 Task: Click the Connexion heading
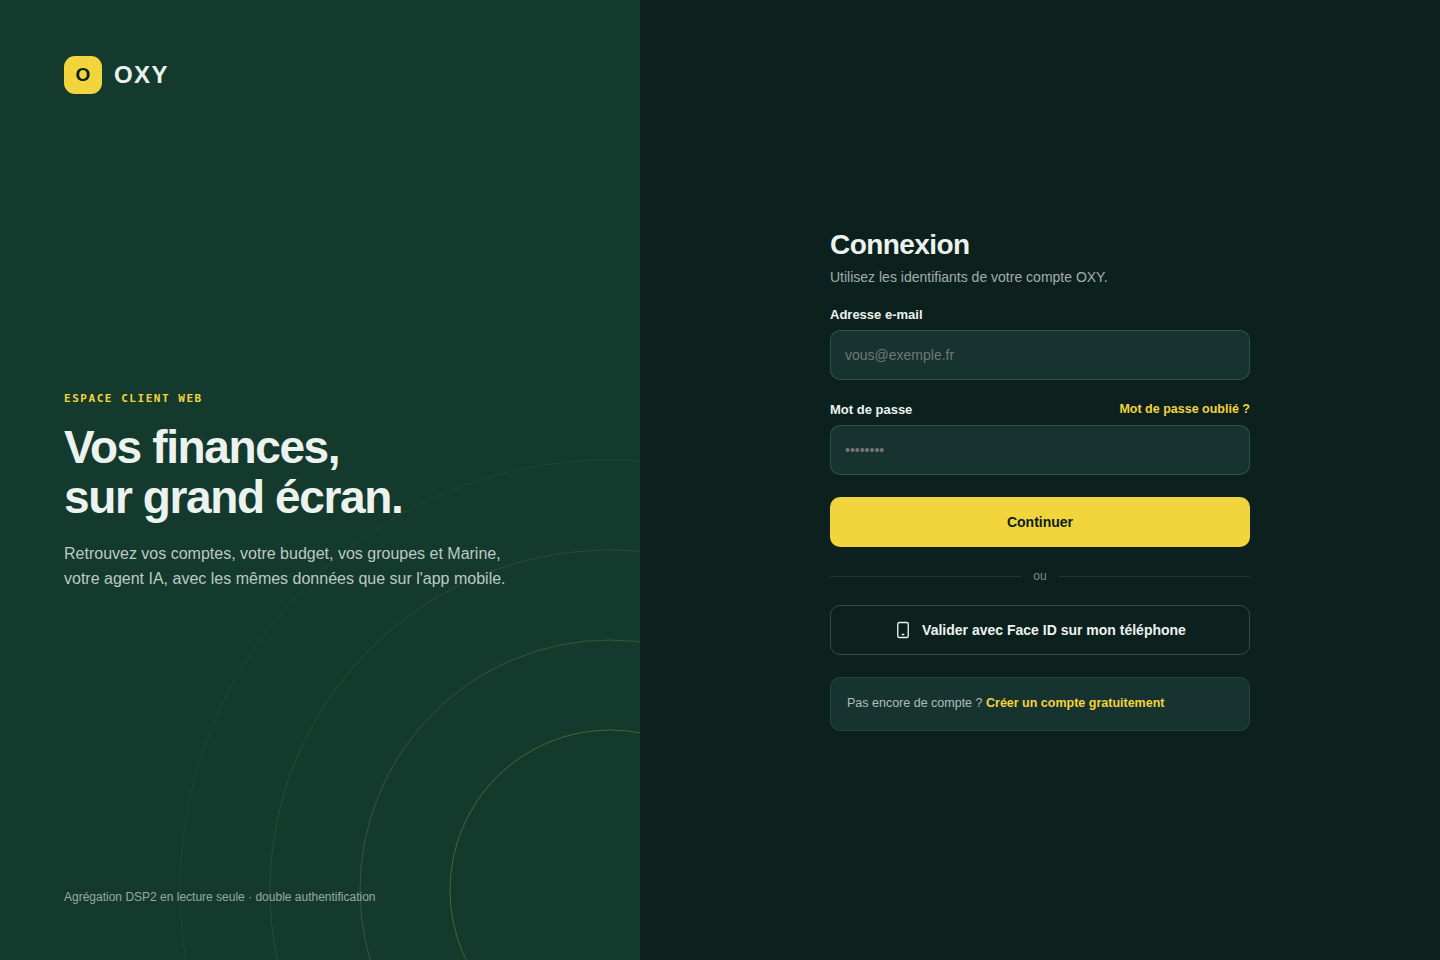click(x=900, y=245)
